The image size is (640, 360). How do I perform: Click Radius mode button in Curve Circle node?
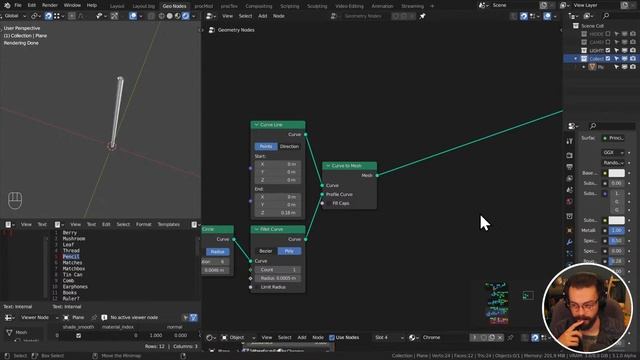217,251
